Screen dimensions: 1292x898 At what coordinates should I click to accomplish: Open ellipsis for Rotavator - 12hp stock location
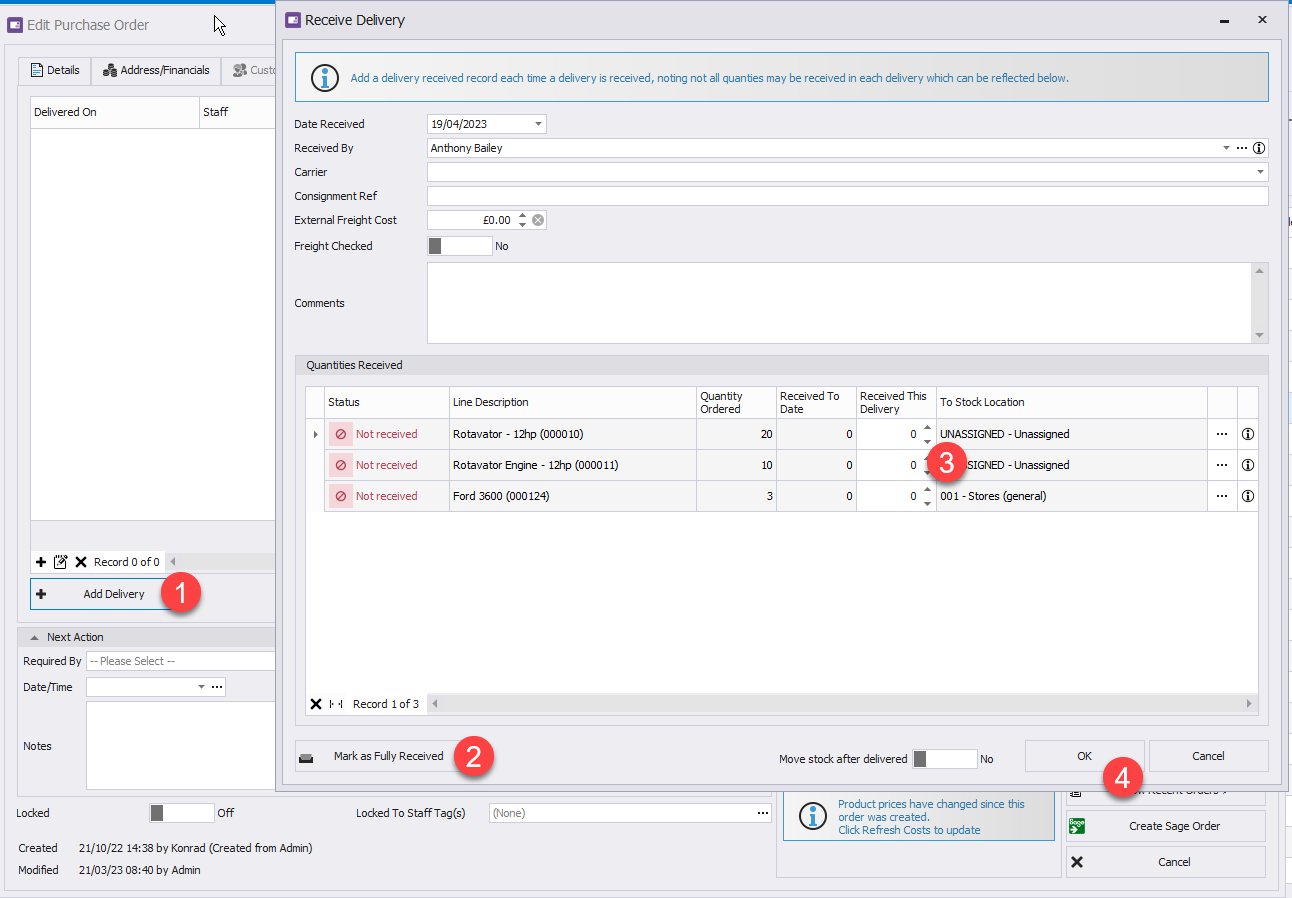coord(1222,434)
